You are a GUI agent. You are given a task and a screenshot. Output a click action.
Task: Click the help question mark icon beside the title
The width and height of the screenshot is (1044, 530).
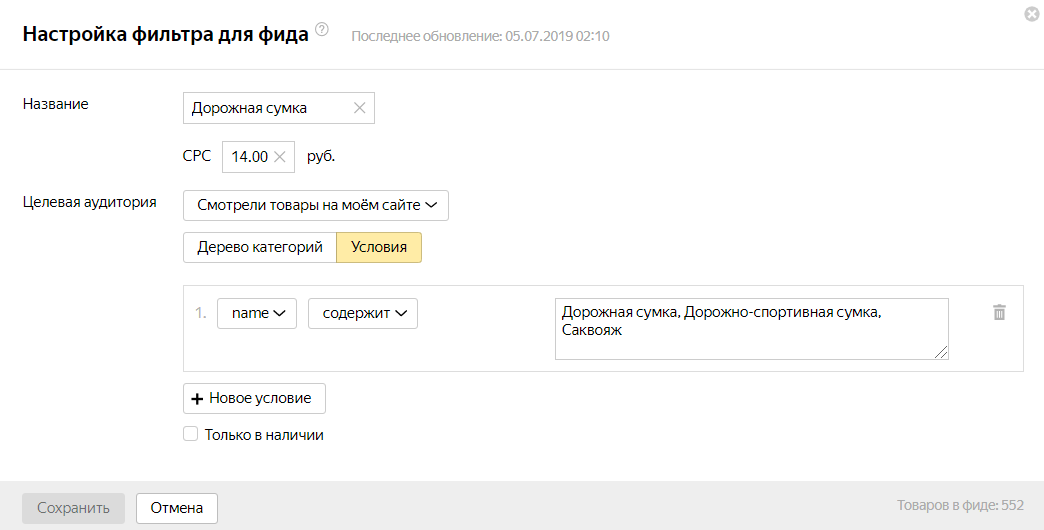pyautogui.click(x=322, y=30)
